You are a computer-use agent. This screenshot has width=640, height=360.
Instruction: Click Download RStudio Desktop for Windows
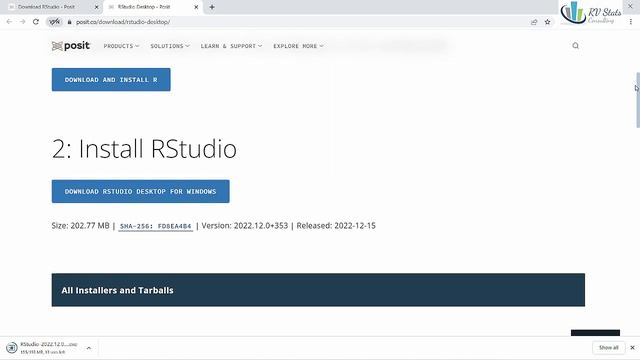[x=140, y=191]
